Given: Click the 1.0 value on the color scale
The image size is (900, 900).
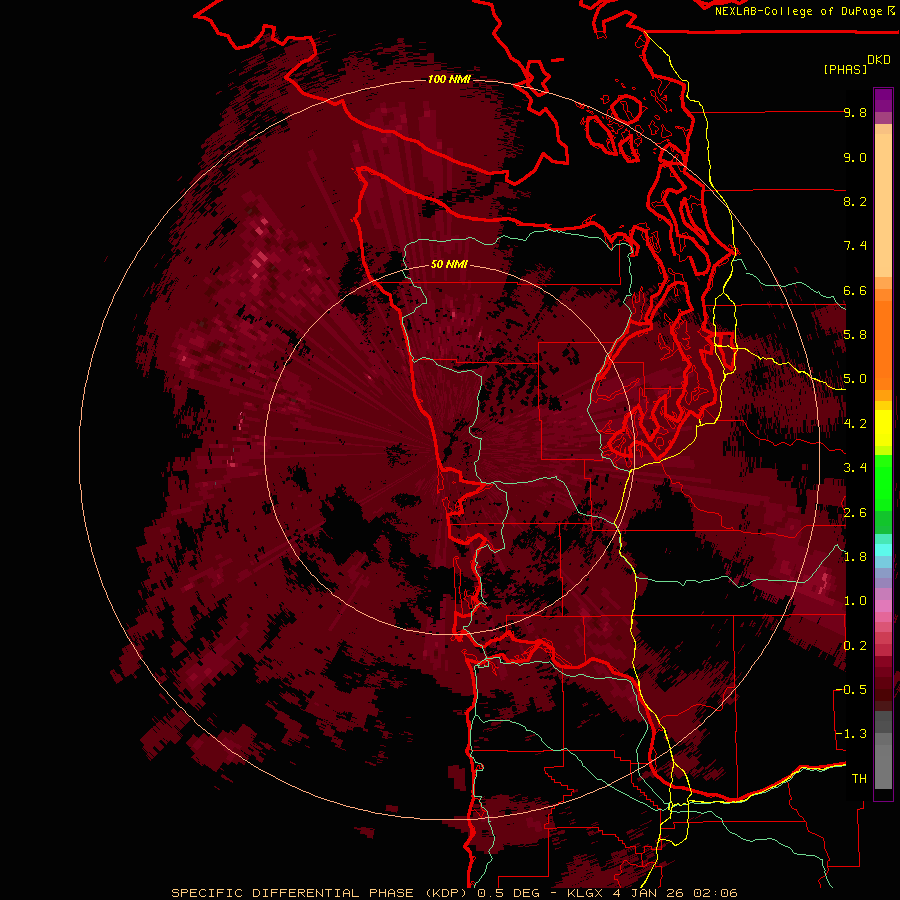Looking at the screenshot, I should [855, 601].
